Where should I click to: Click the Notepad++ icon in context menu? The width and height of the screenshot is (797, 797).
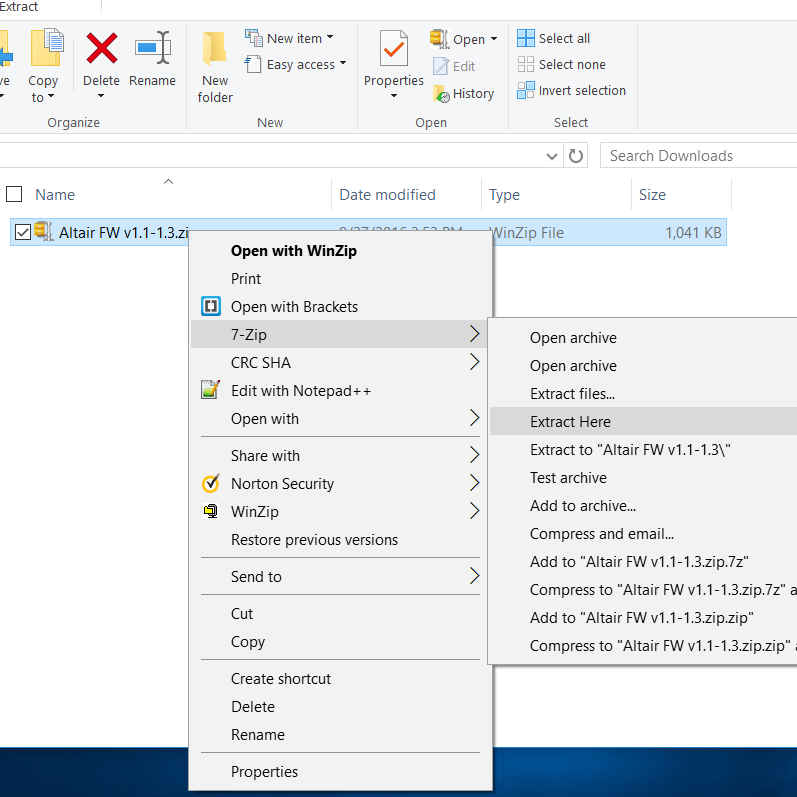tap(210, 390)
